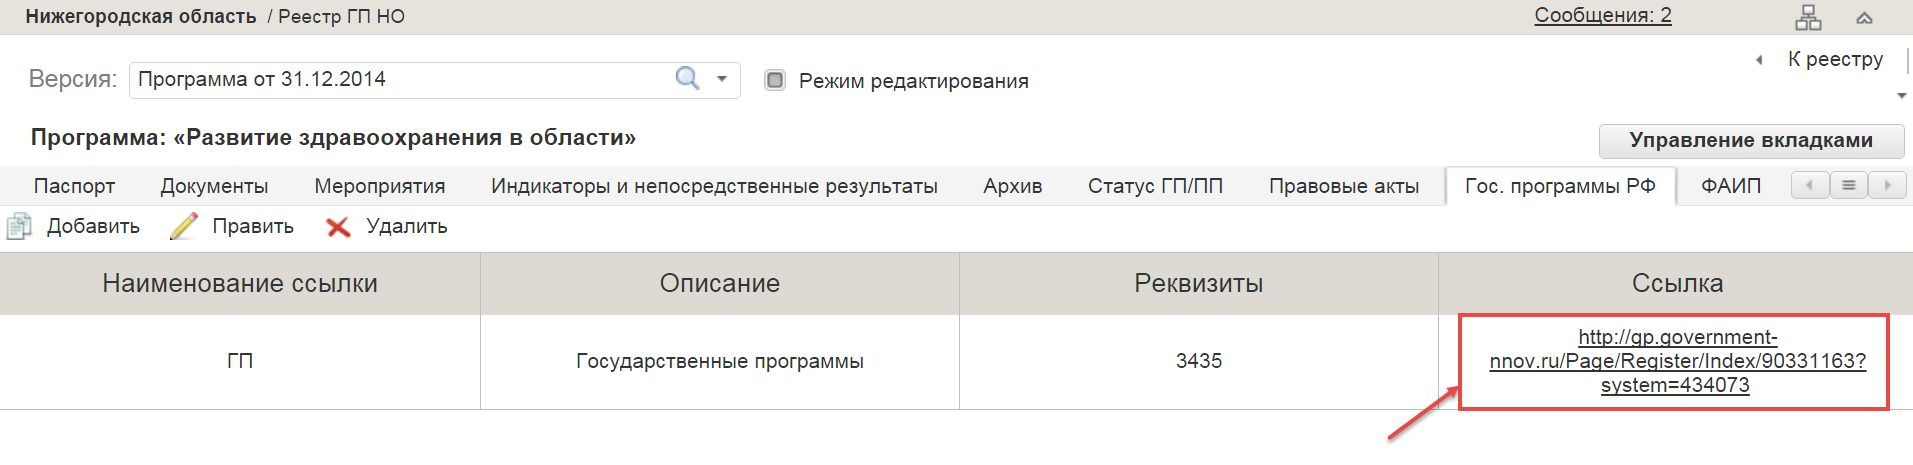
Task: Open the tab list menu icon
Action: (x=1849, y=185)
